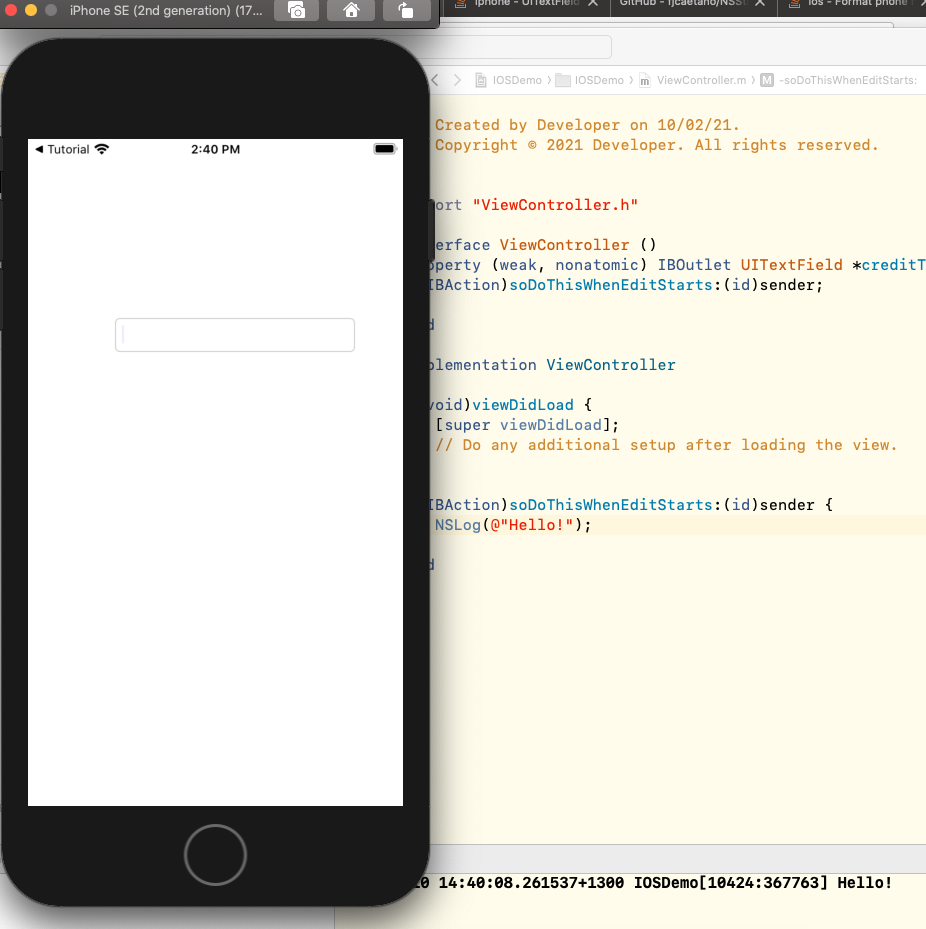
Task: Open the IOSDemo folder breadcrumb
Action: [x=590, y=80]
